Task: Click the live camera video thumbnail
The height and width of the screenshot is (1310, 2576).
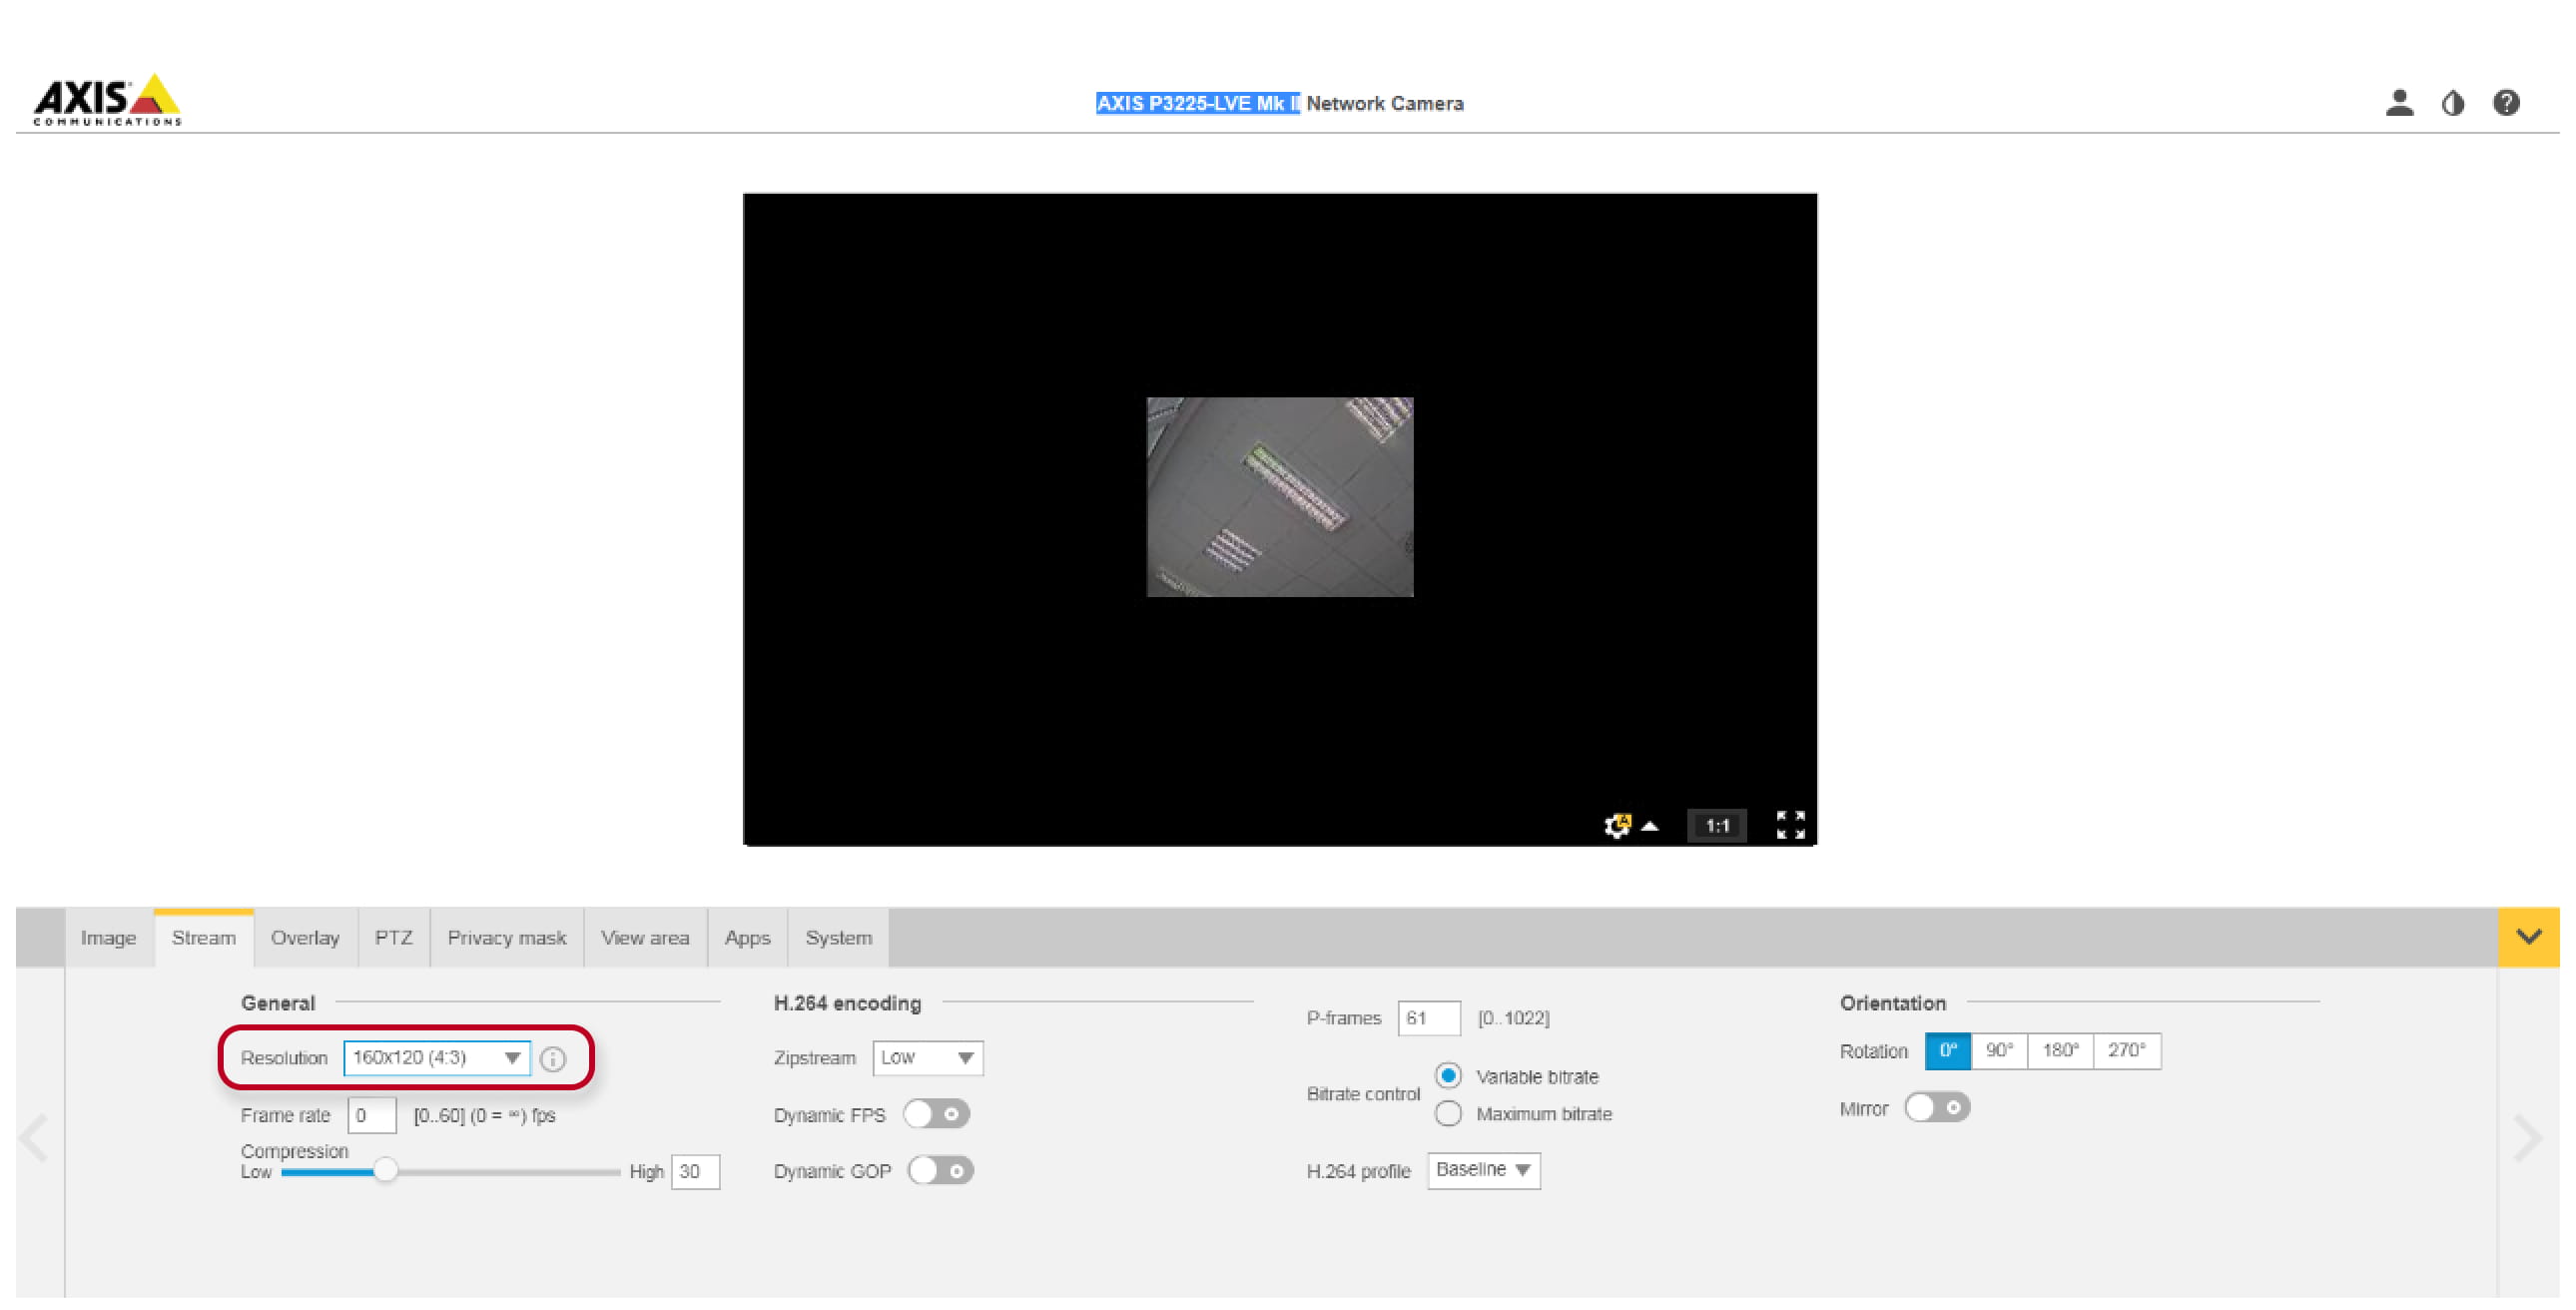Action: coord(1280,497)
